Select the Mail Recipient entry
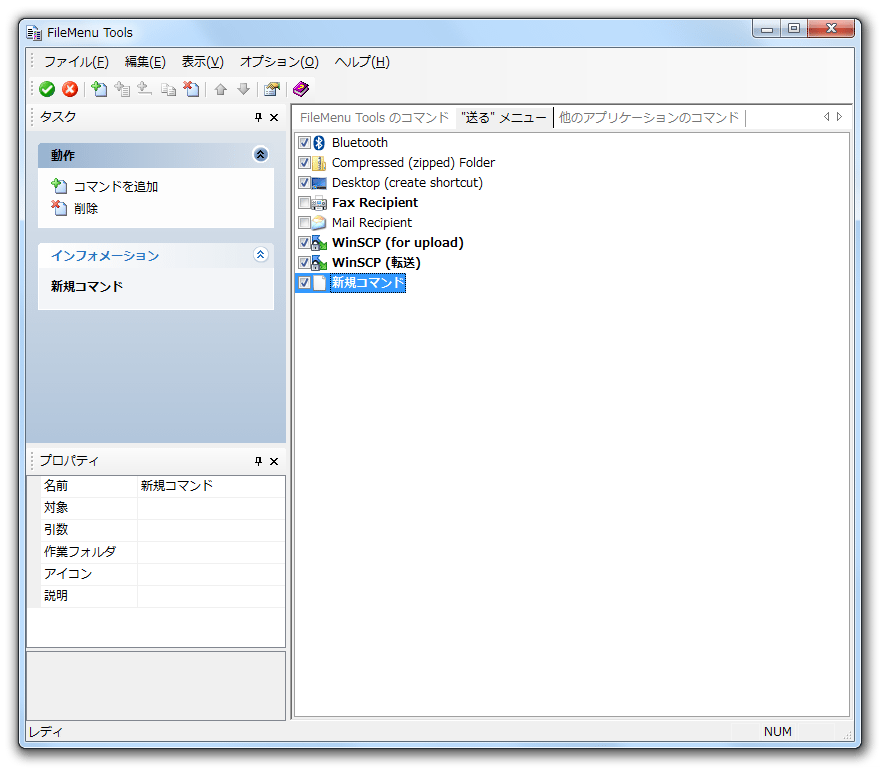The width and height of the screenshot is (884, 770). pyautogui.click(x=372, y=223)
